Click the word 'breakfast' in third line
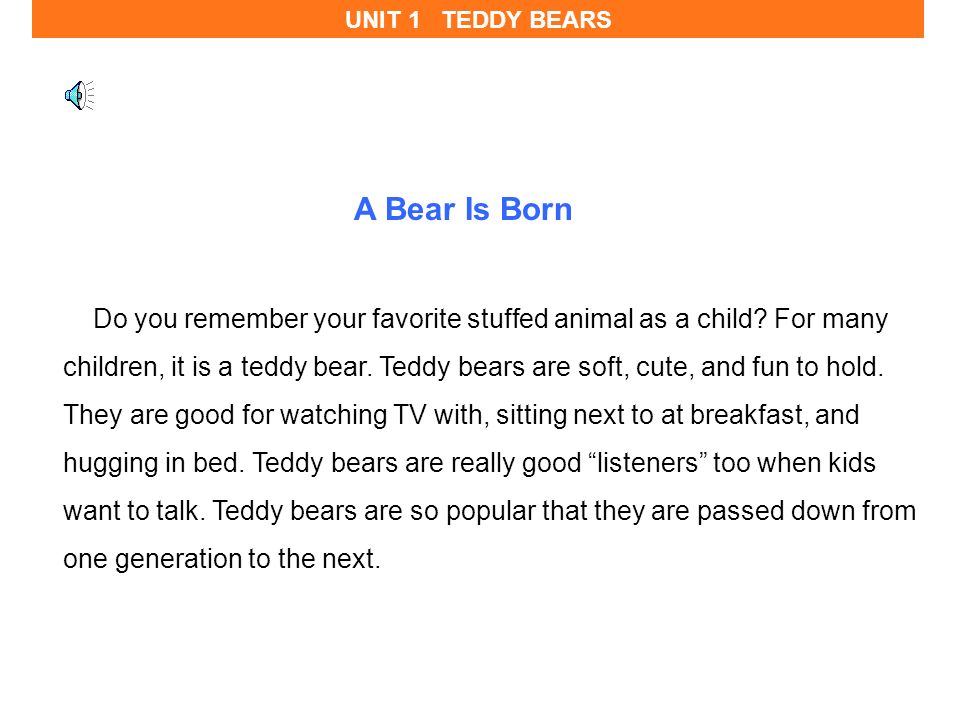The width and height of the screenshot is (960, 720). 746,415
